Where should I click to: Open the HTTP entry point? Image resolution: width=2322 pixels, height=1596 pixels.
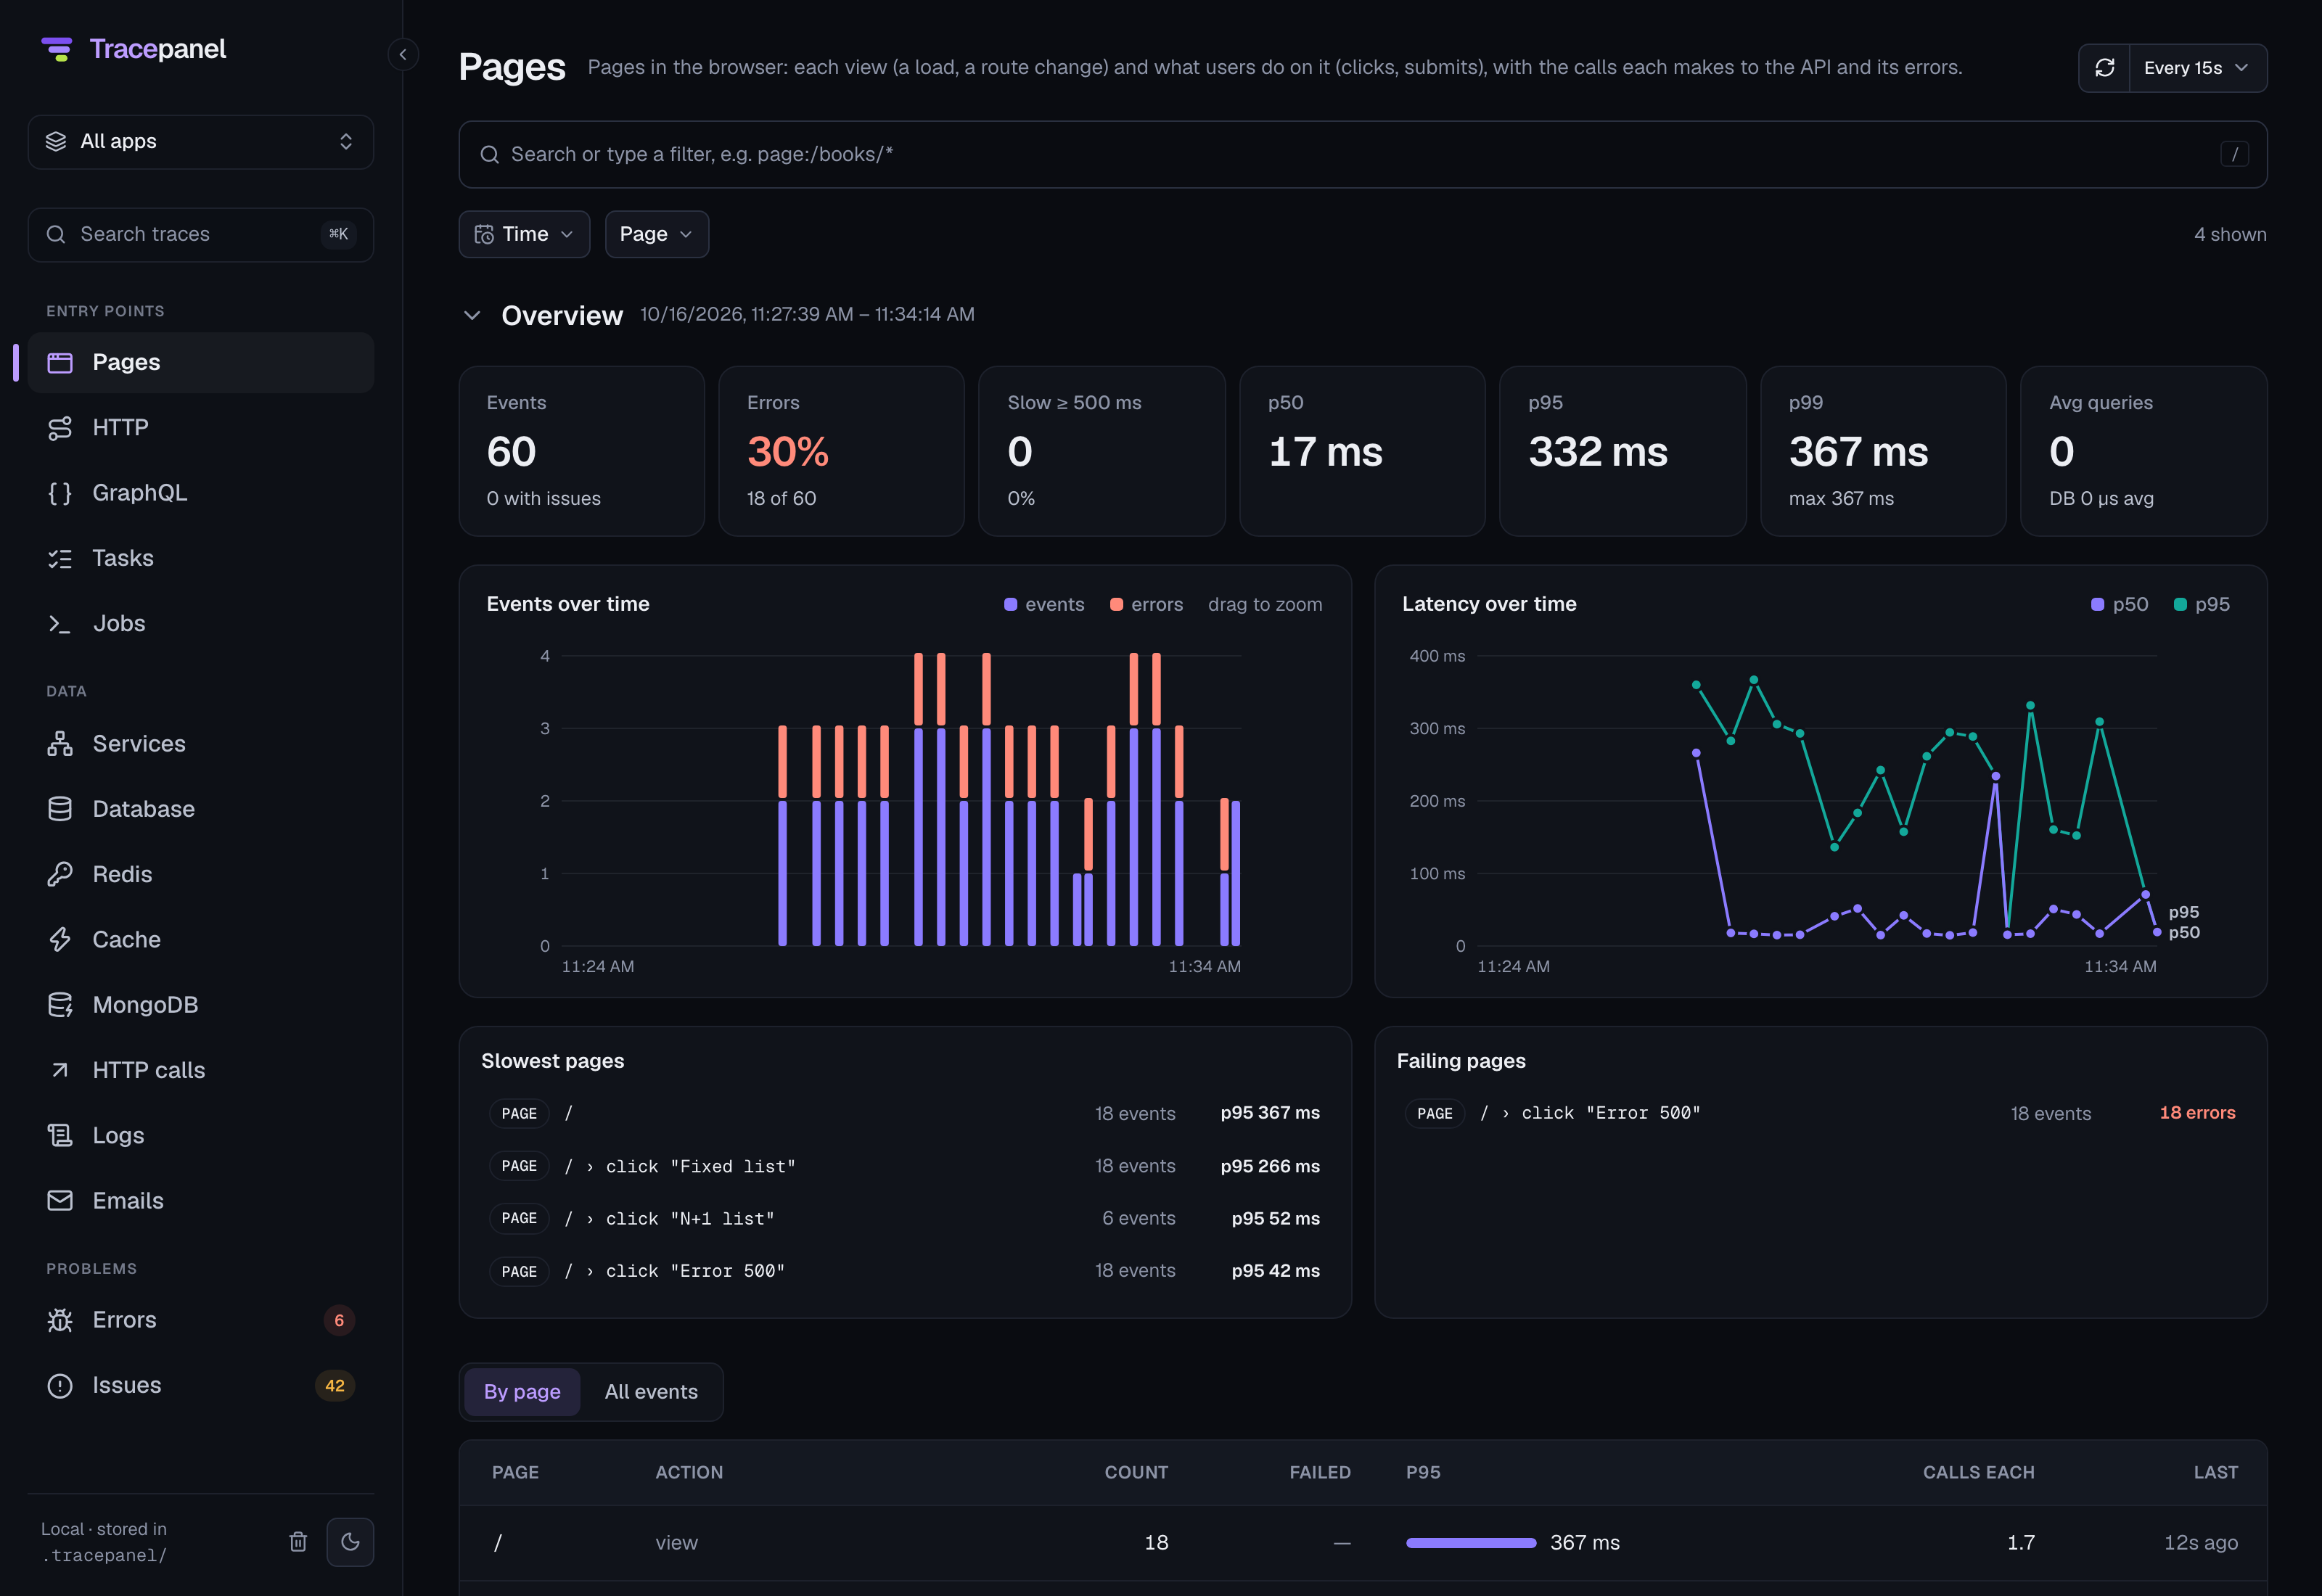click(x=201, y=428)
